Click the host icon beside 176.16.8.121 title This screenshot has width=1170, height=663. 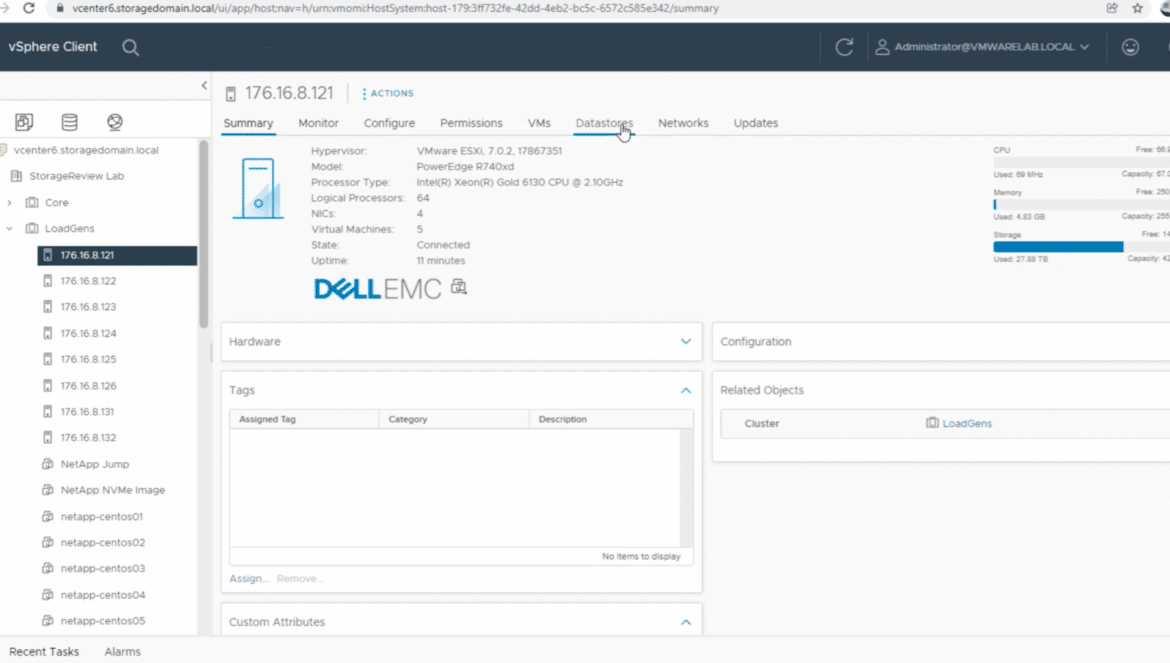tap(231, 94)
